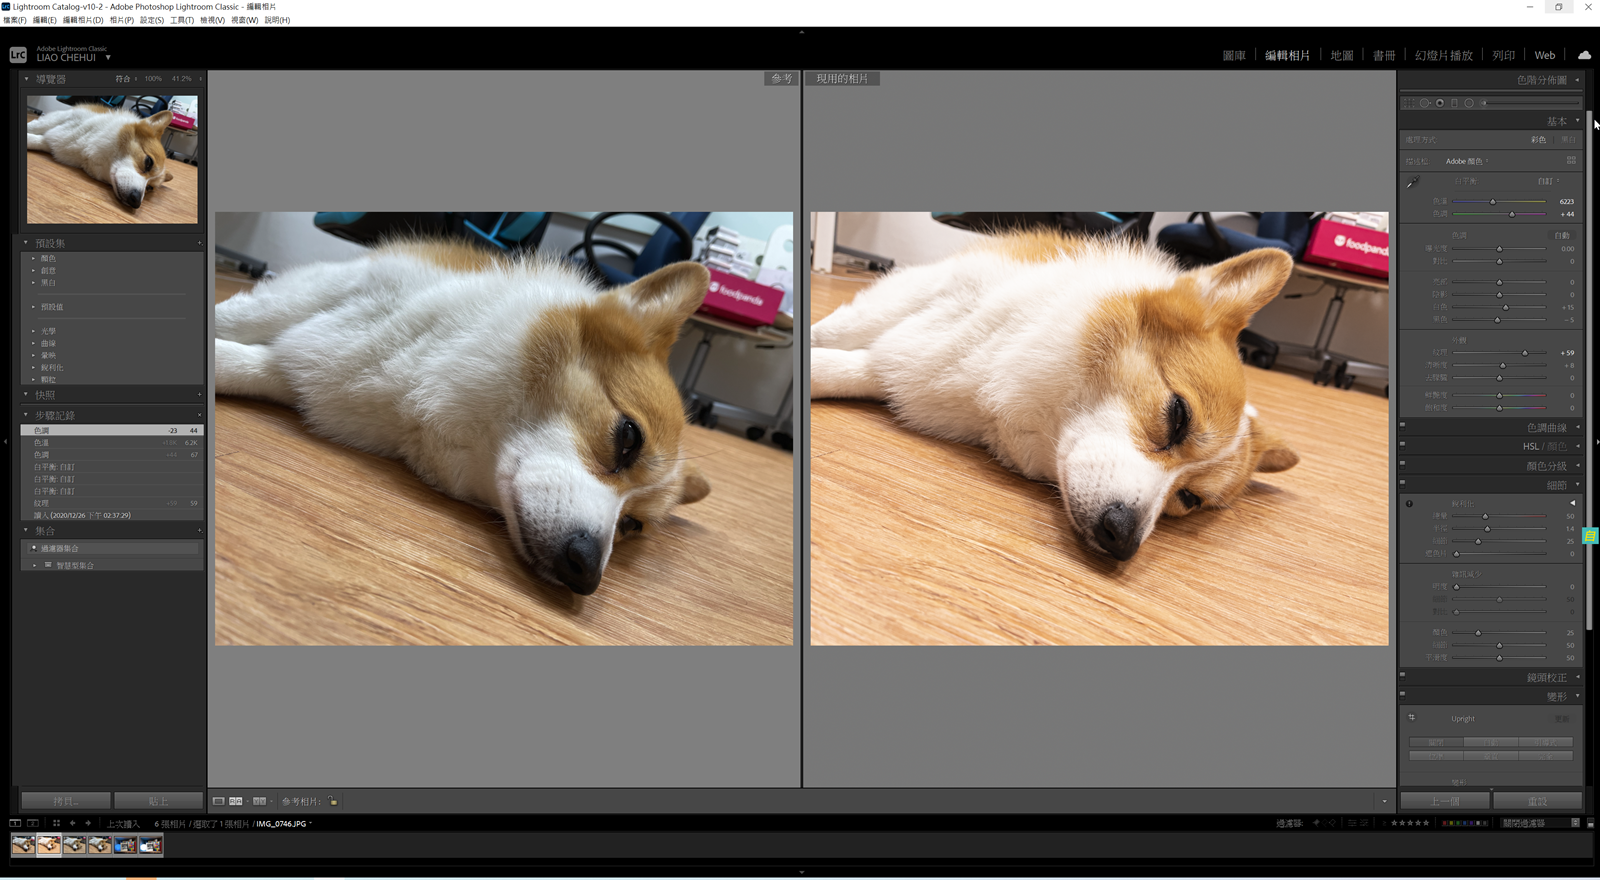Expand the 快照 snapshots panel
The image size is (1600, 880).
coord(27,395)
